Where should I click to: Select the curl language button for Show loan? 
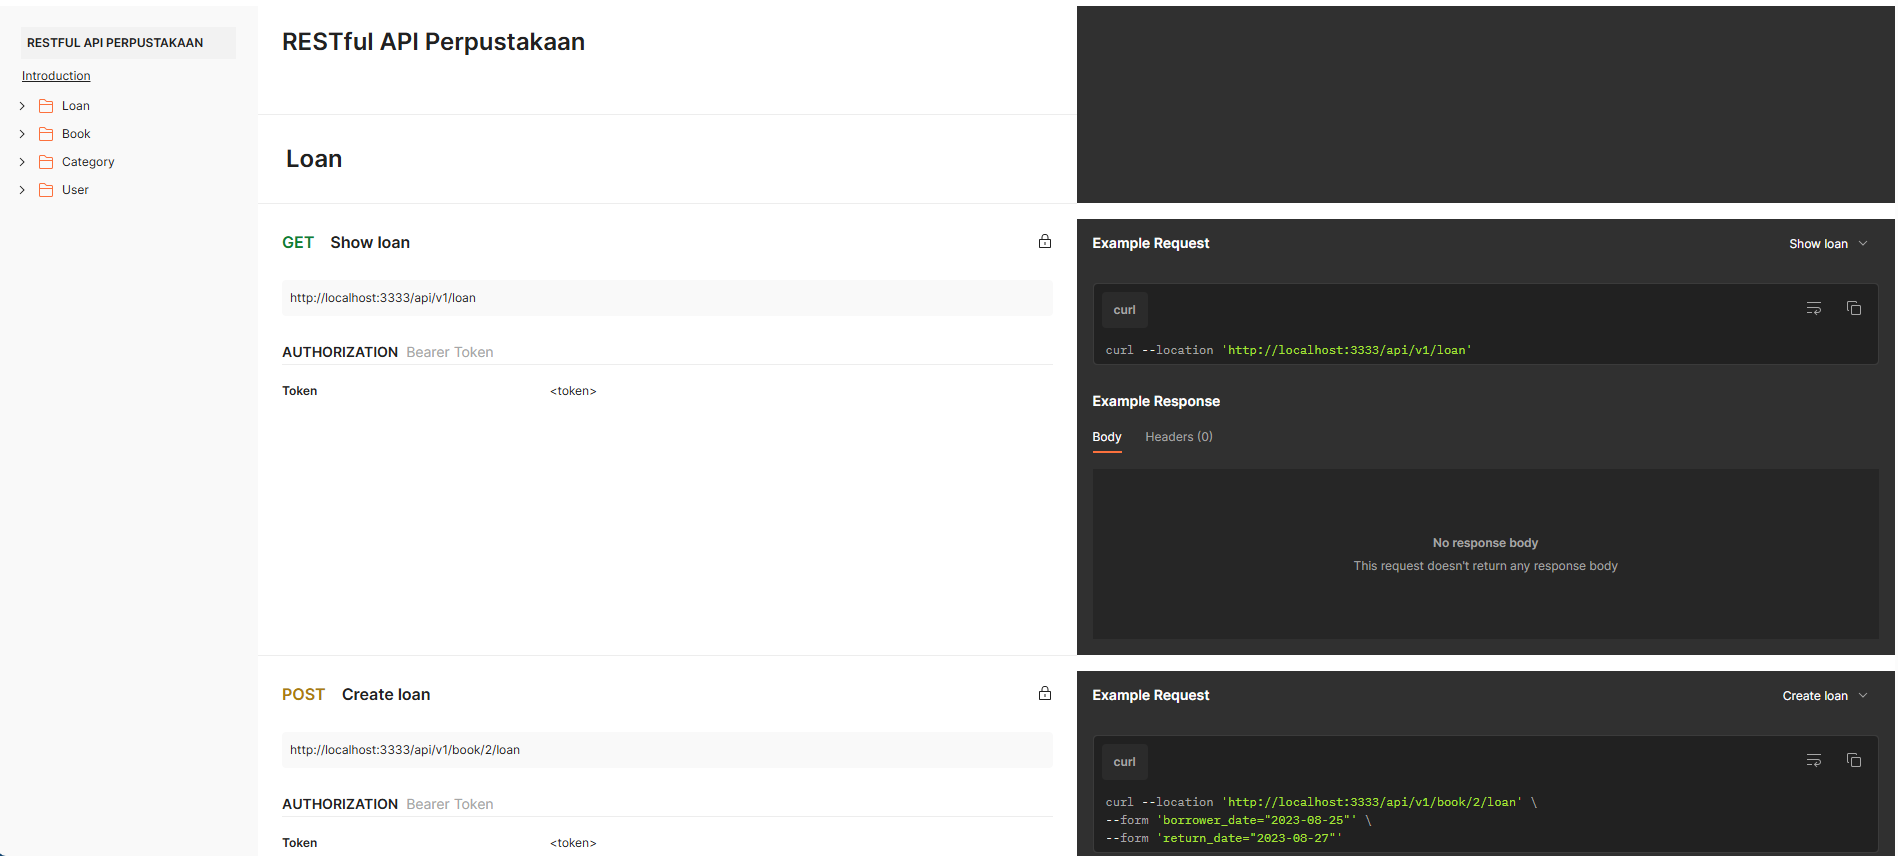1124,310
